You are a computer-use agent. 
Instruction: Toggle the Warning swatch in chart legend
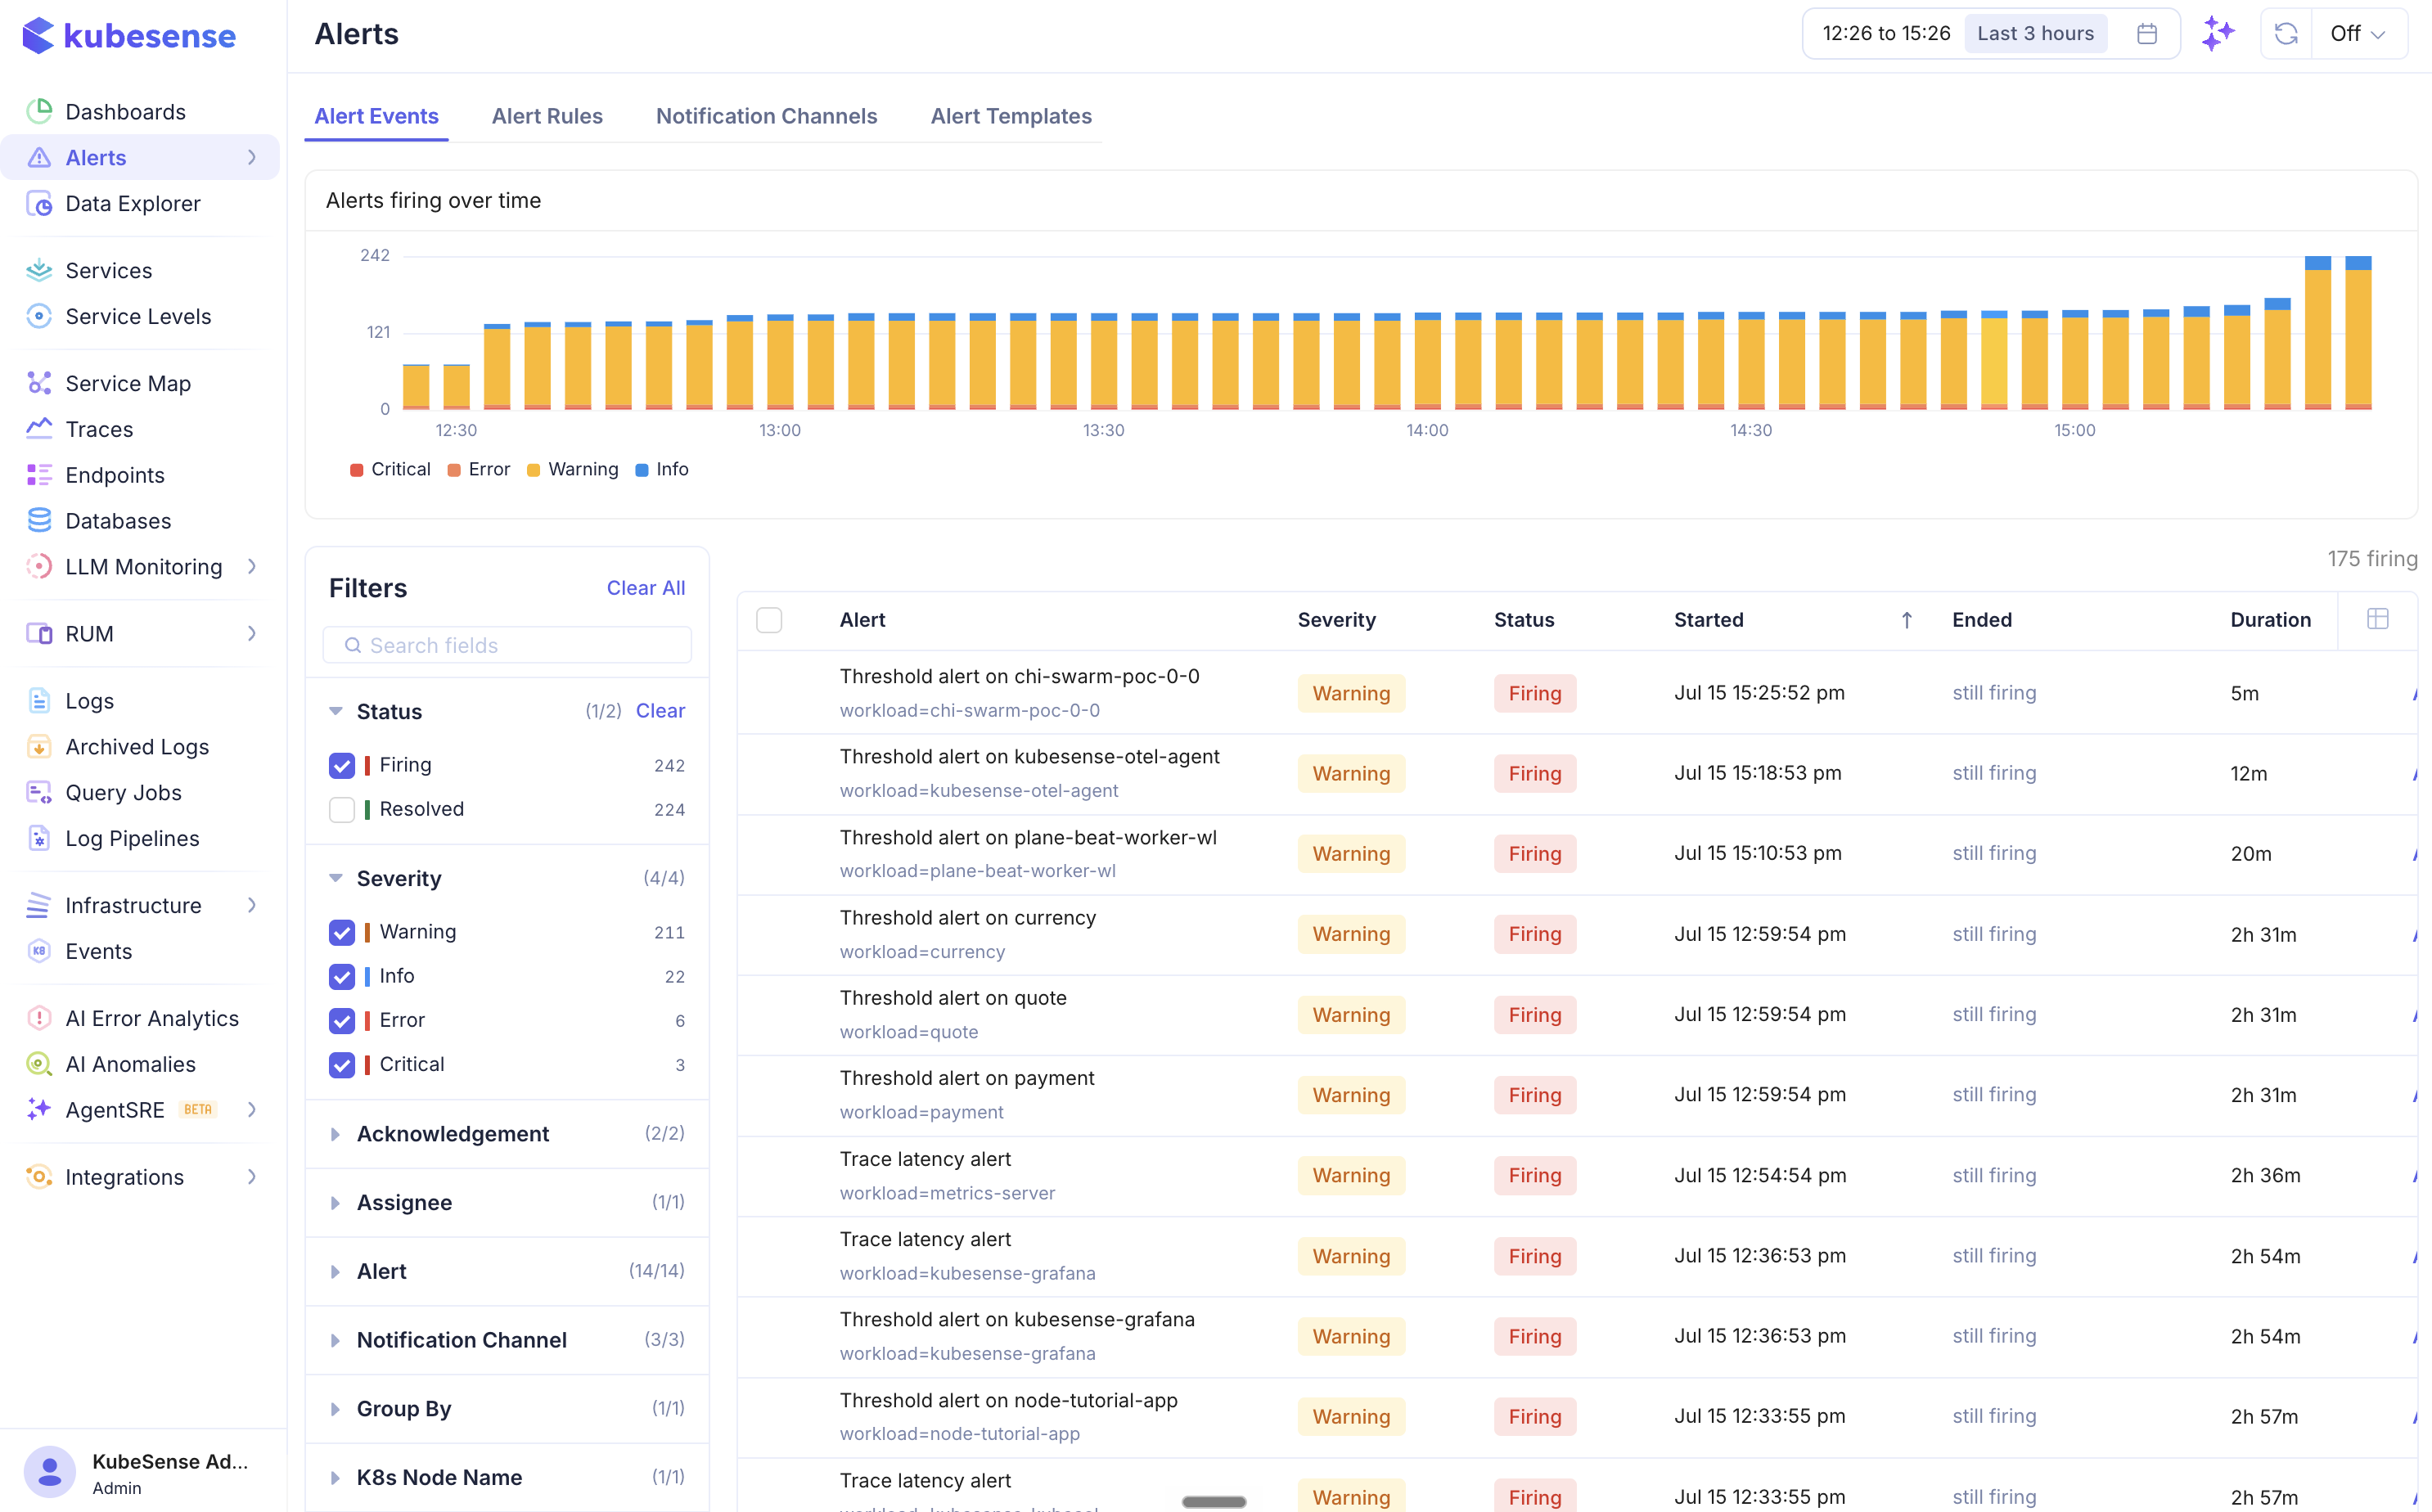point(534,470)
